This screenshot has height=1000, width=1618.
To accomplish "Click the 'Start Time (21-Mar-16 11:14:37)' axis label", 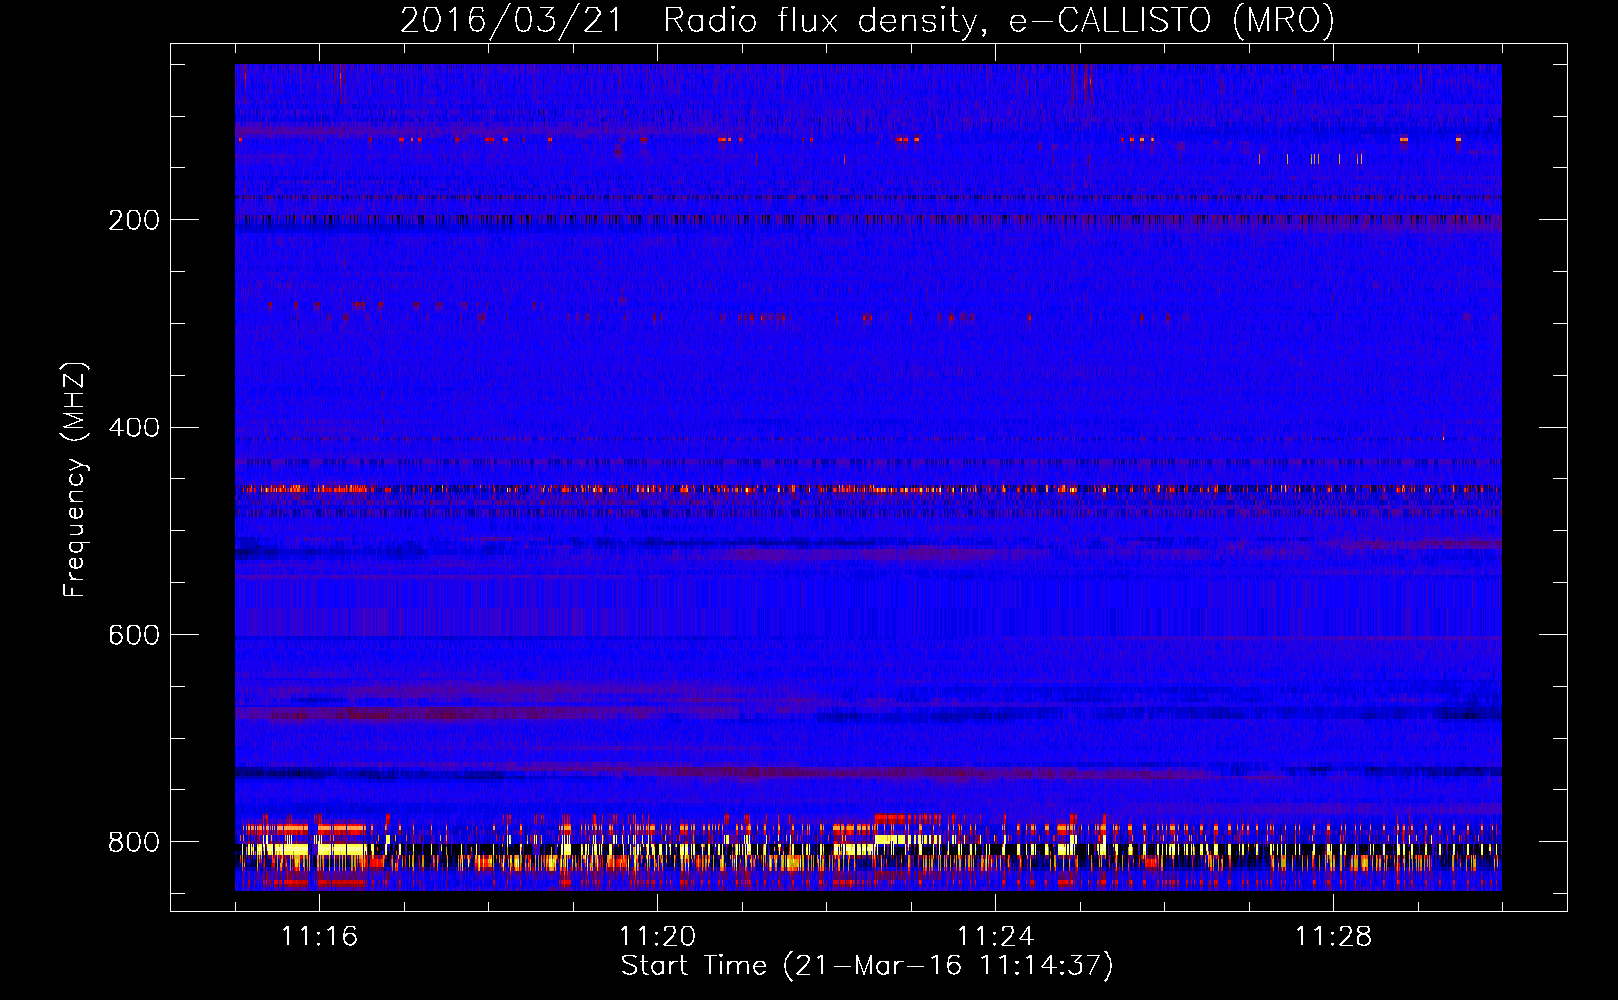I will click(x=867, y=966).
